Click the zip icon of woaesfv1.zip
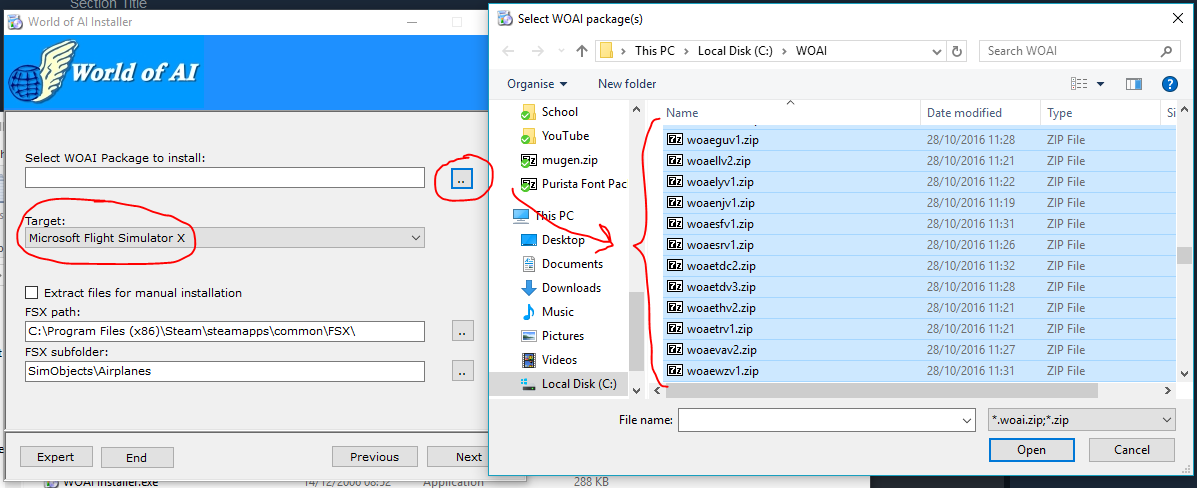 point(675,224)
